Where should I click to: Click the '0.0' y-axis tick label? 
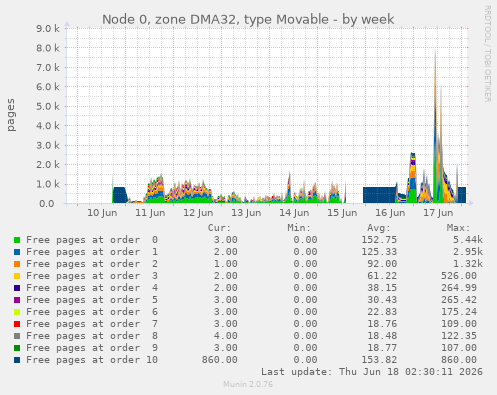pos(46,204)
